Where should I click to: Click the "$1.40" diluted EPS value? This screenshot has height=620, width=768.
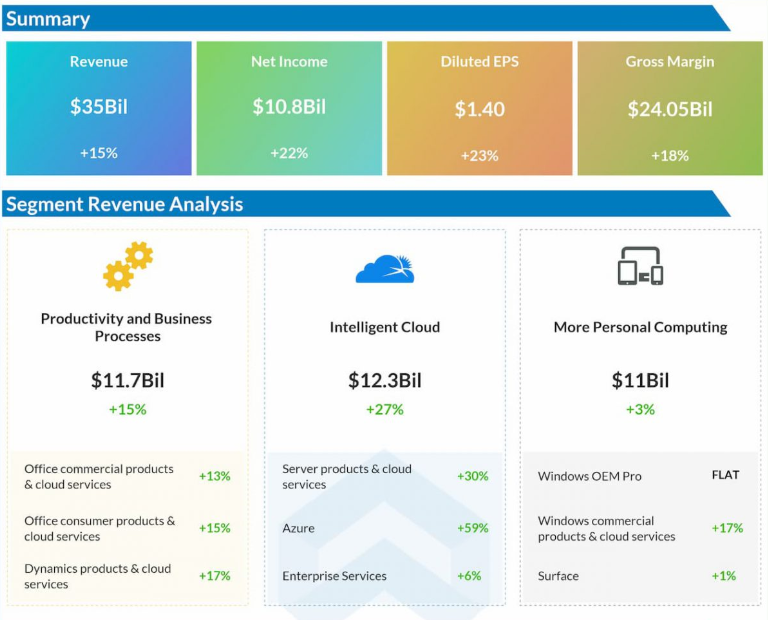pyautogui.click(x=480, y=109)
